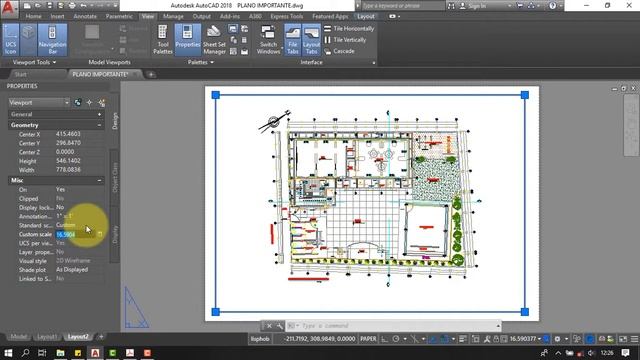Click Tile Vertically
The width and height of the screenshot is (640, 360).
(x=345, y=40)
